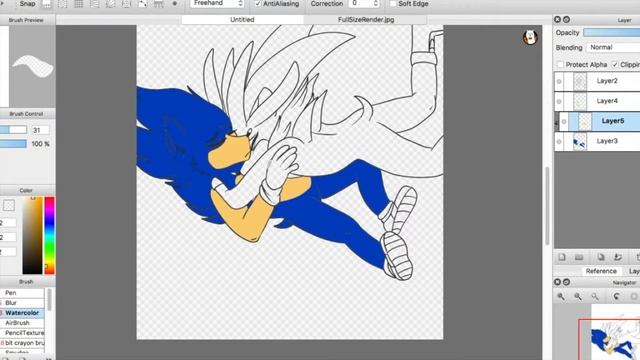Image resolution: width=640 pixels, height=360 pixels.
Task: Add a new layer folder
Action: pos(579,257)
